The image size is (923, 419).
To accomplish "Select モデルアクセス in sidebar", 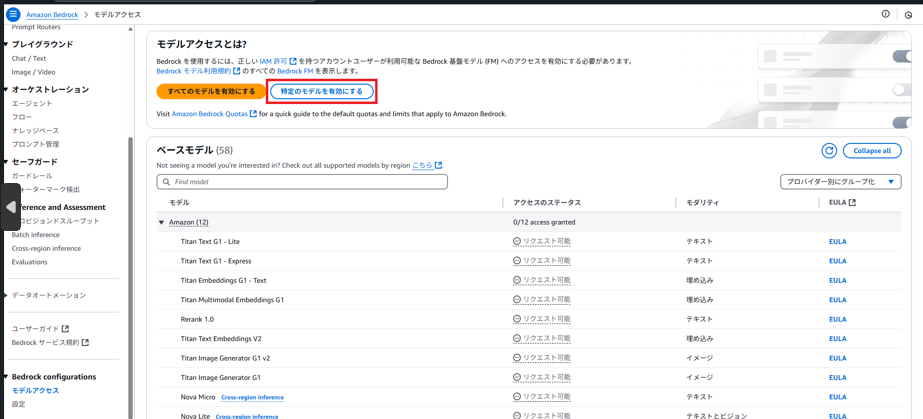I will [x=35, y=391].
